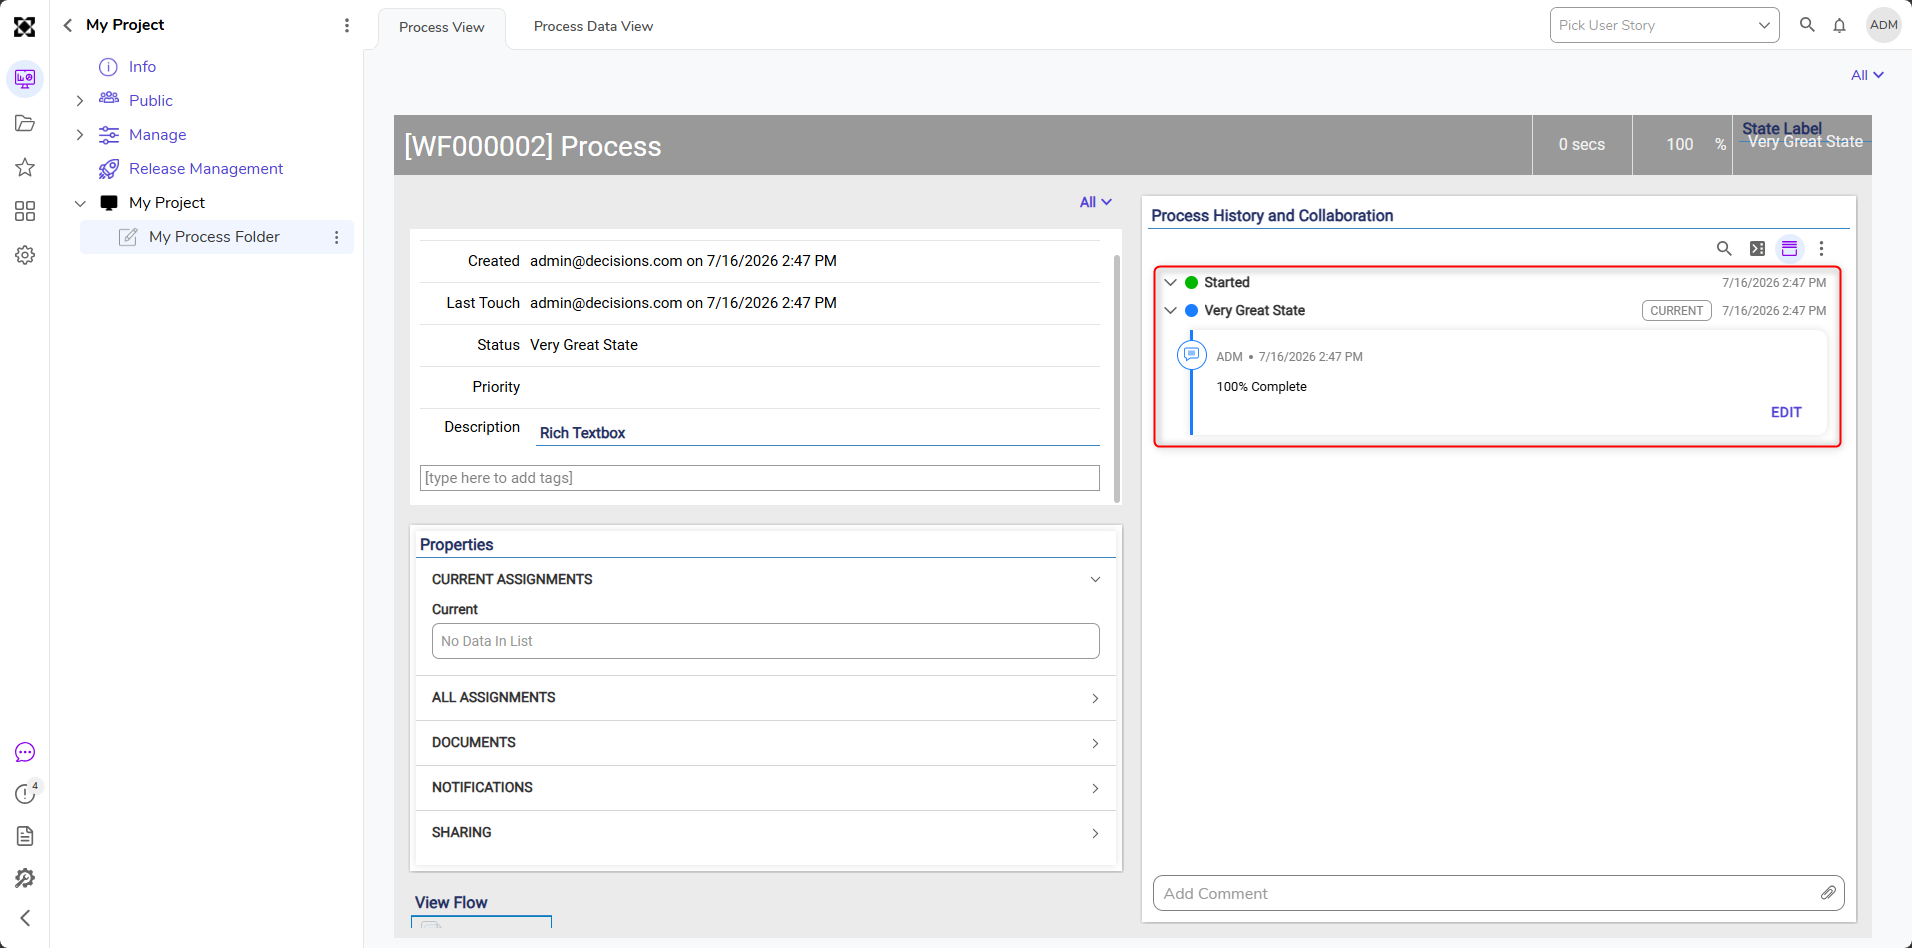This screenshot has height=948, width=1912.
Task: Click the "View Flow" heading
Action: (x=451, y=902)
